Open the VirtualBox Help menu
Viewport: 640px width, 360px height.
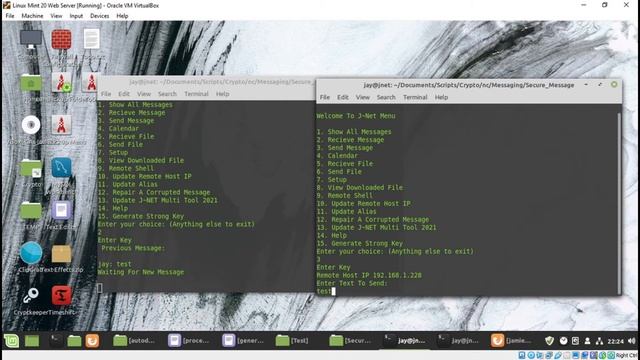[x=122, y=16]
